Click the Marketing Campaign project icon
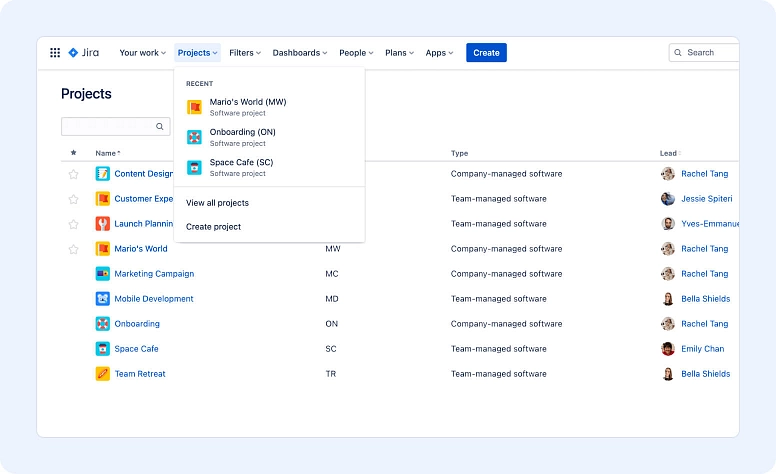 [102, 274]
